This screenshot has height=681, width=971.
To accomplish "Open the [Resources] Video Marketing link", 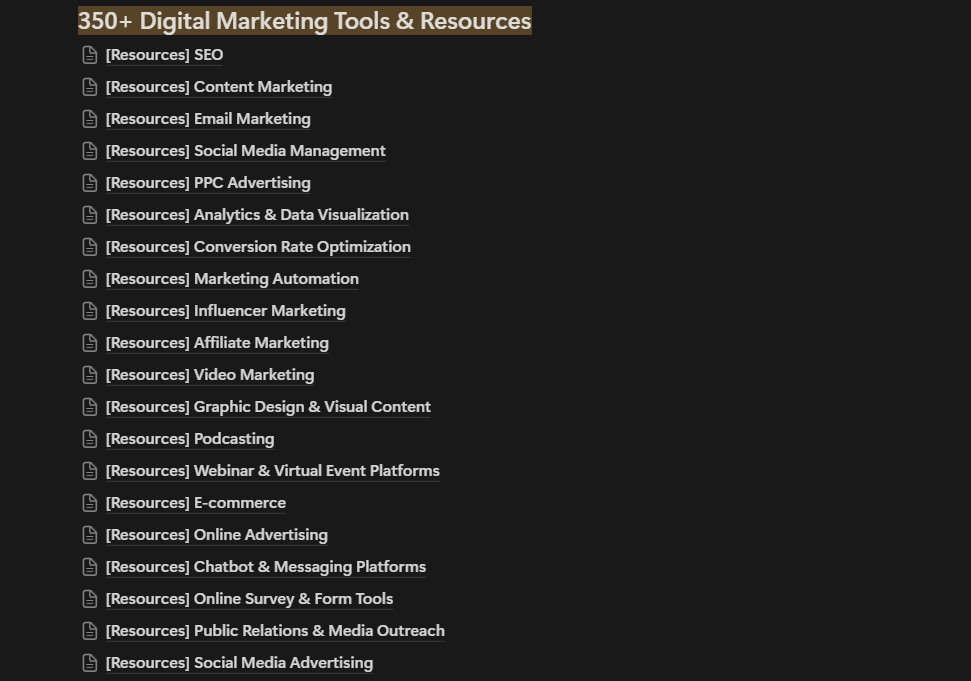I will pyautogui.click(x=210, y=375).
